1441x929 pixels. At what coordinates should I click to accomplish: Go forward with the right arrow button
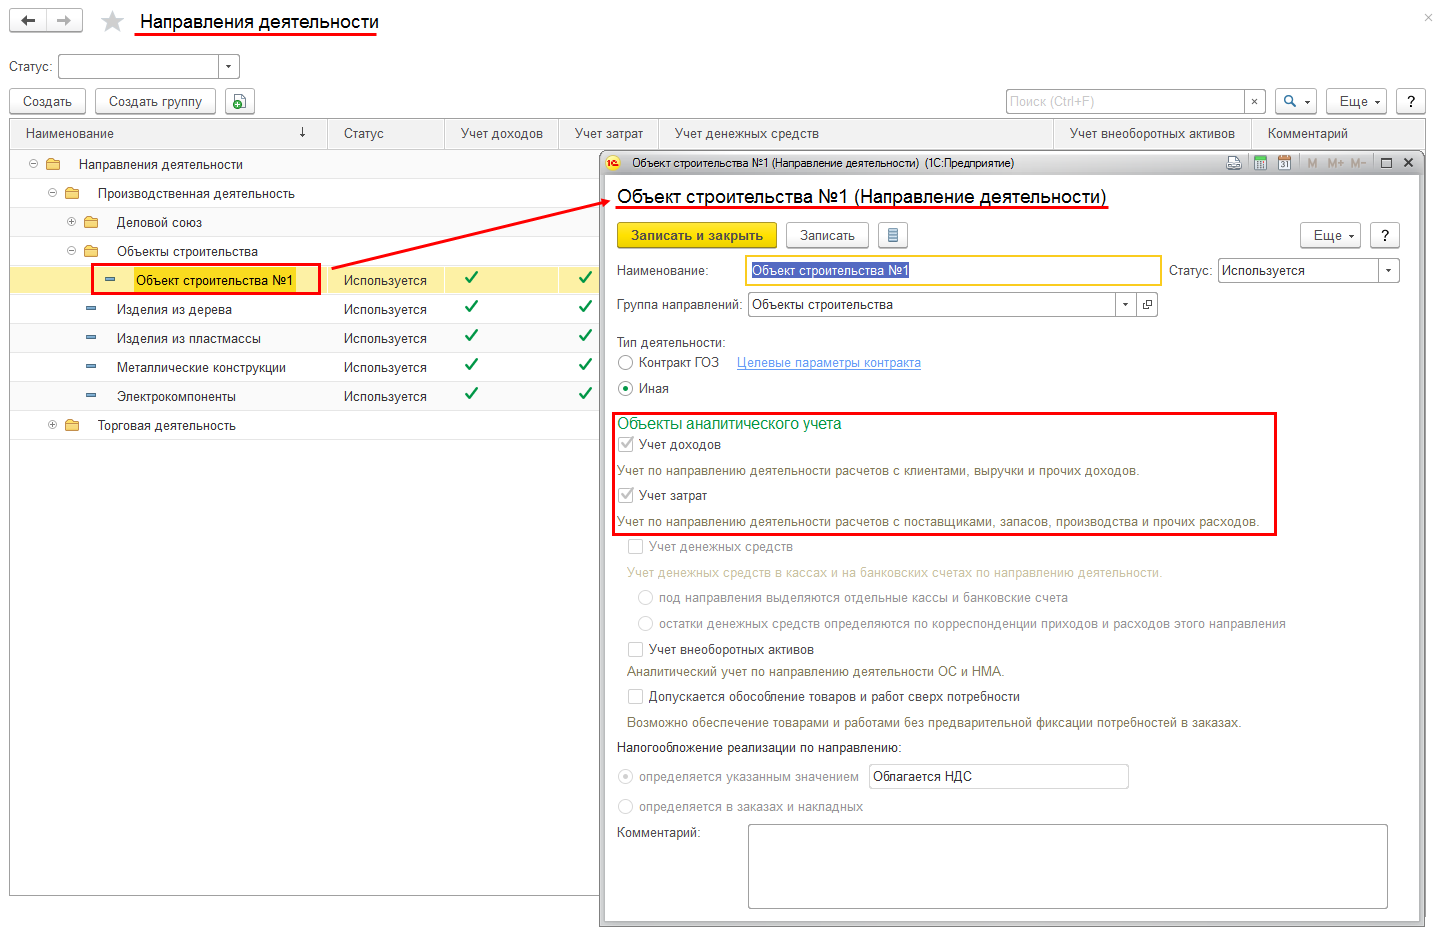[64, 21]
